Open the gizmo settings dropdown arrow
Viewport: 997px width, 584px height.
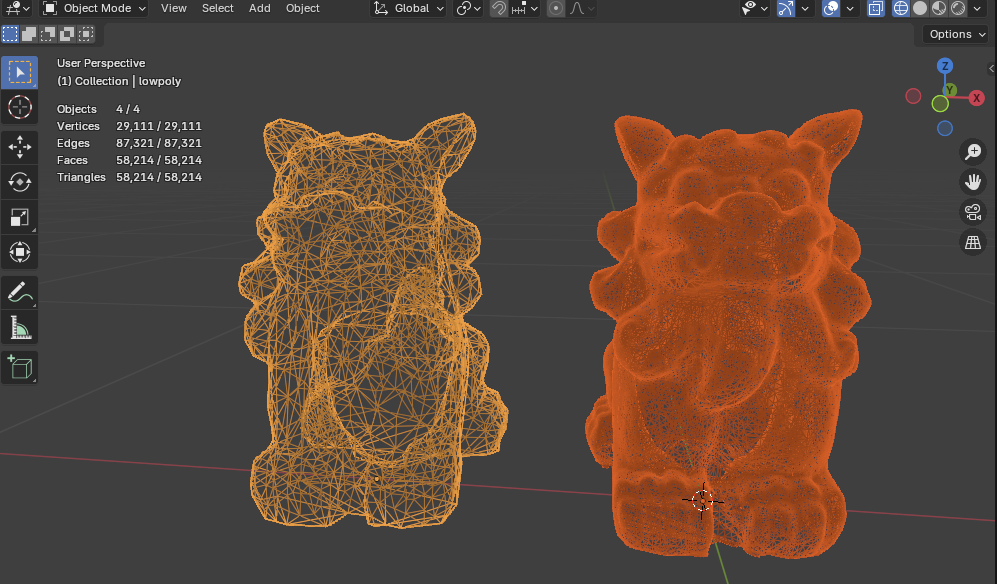(x=804, y=8)
